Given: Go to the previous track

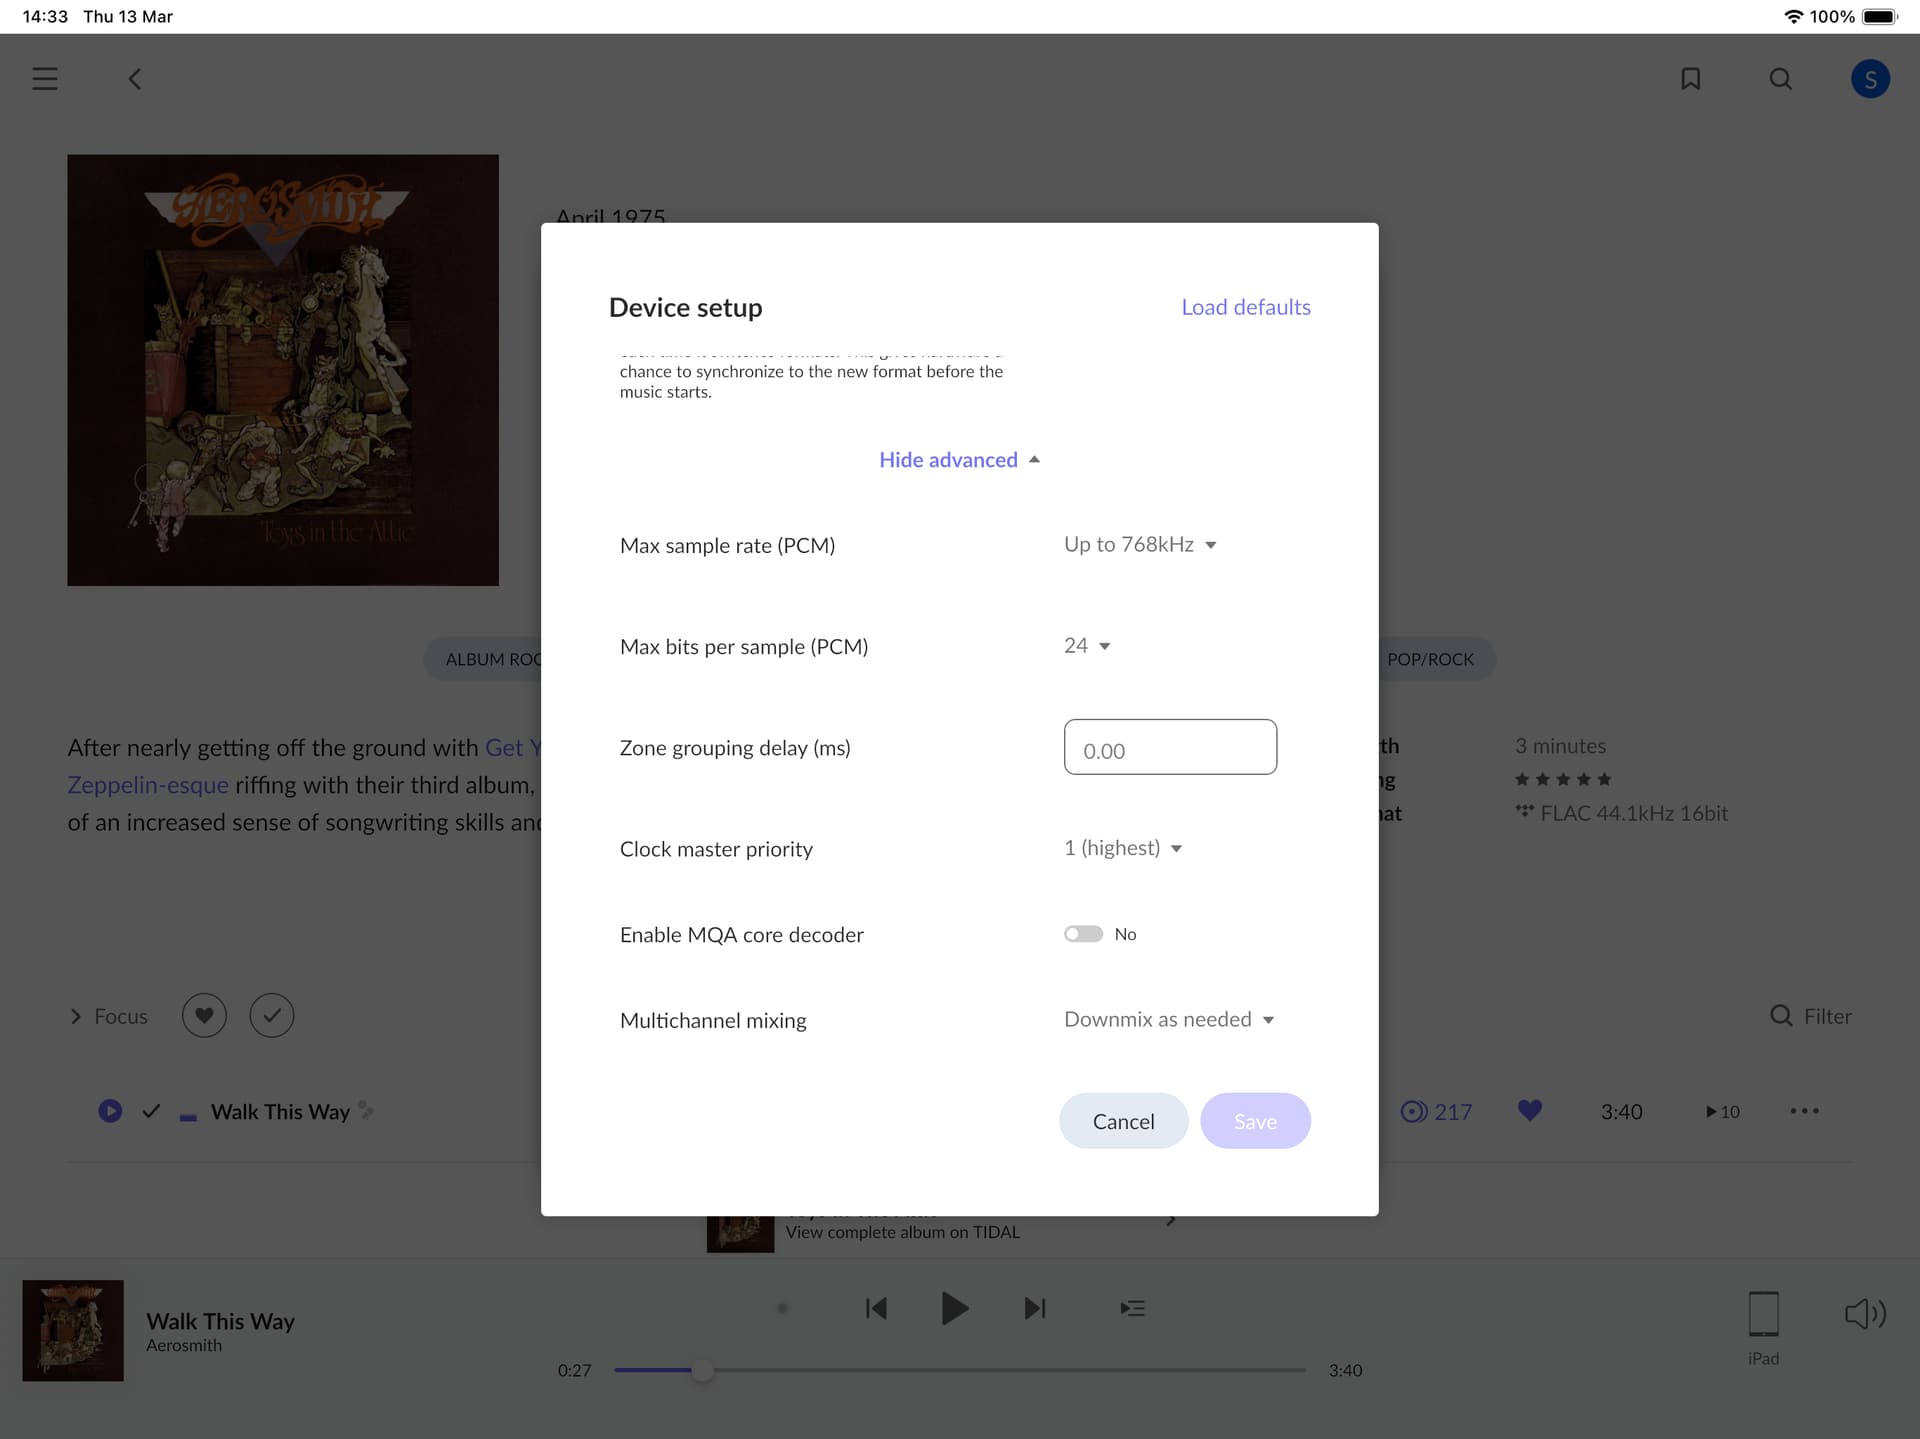Looking at the screenshot, I should [x=876, y=1308].
